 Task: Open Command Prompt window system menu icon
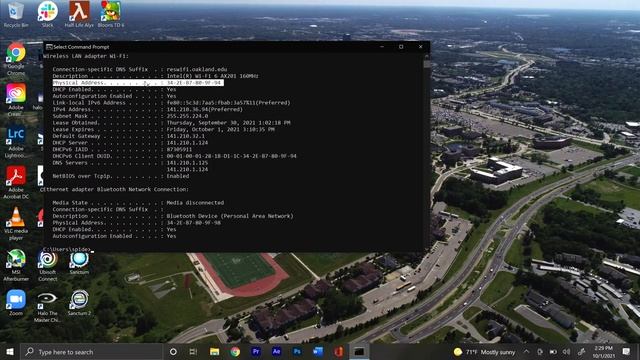pyautogui.click(x=49, y=47)
